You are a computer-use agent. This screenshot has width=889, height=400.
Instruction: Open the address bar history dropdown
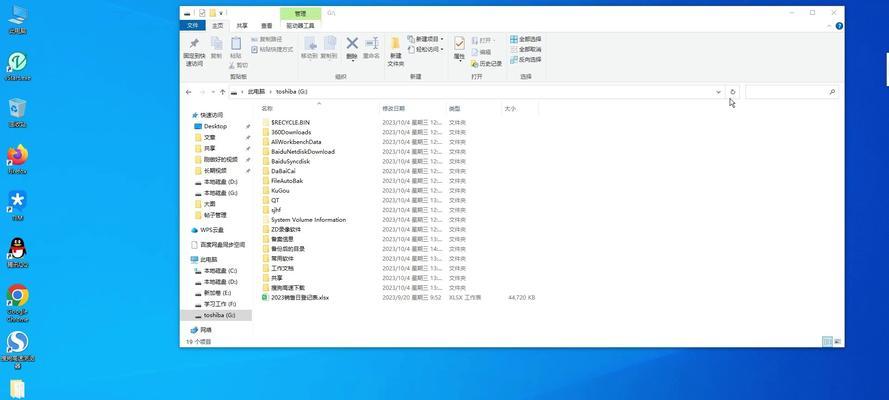[x=718, y=92]
